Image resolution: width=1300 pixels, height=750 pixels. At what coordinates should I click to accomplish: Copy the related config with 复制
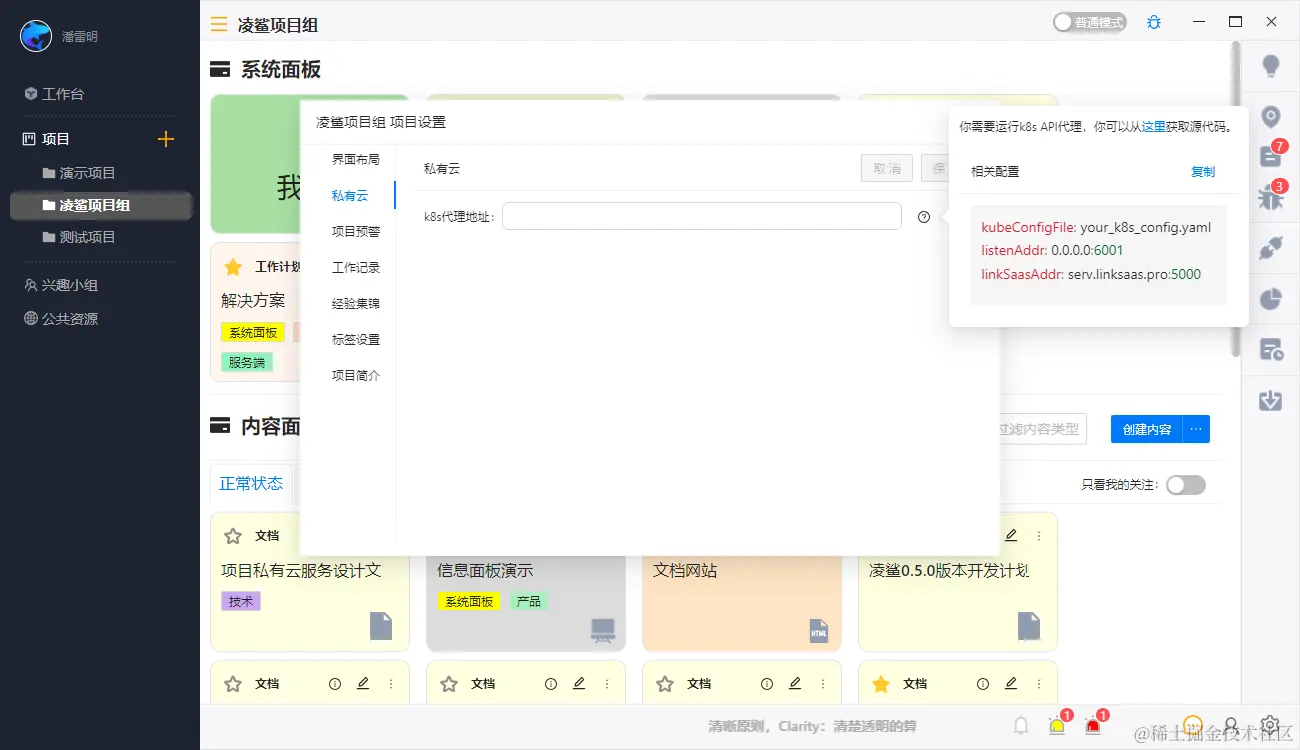[1203, 172]
